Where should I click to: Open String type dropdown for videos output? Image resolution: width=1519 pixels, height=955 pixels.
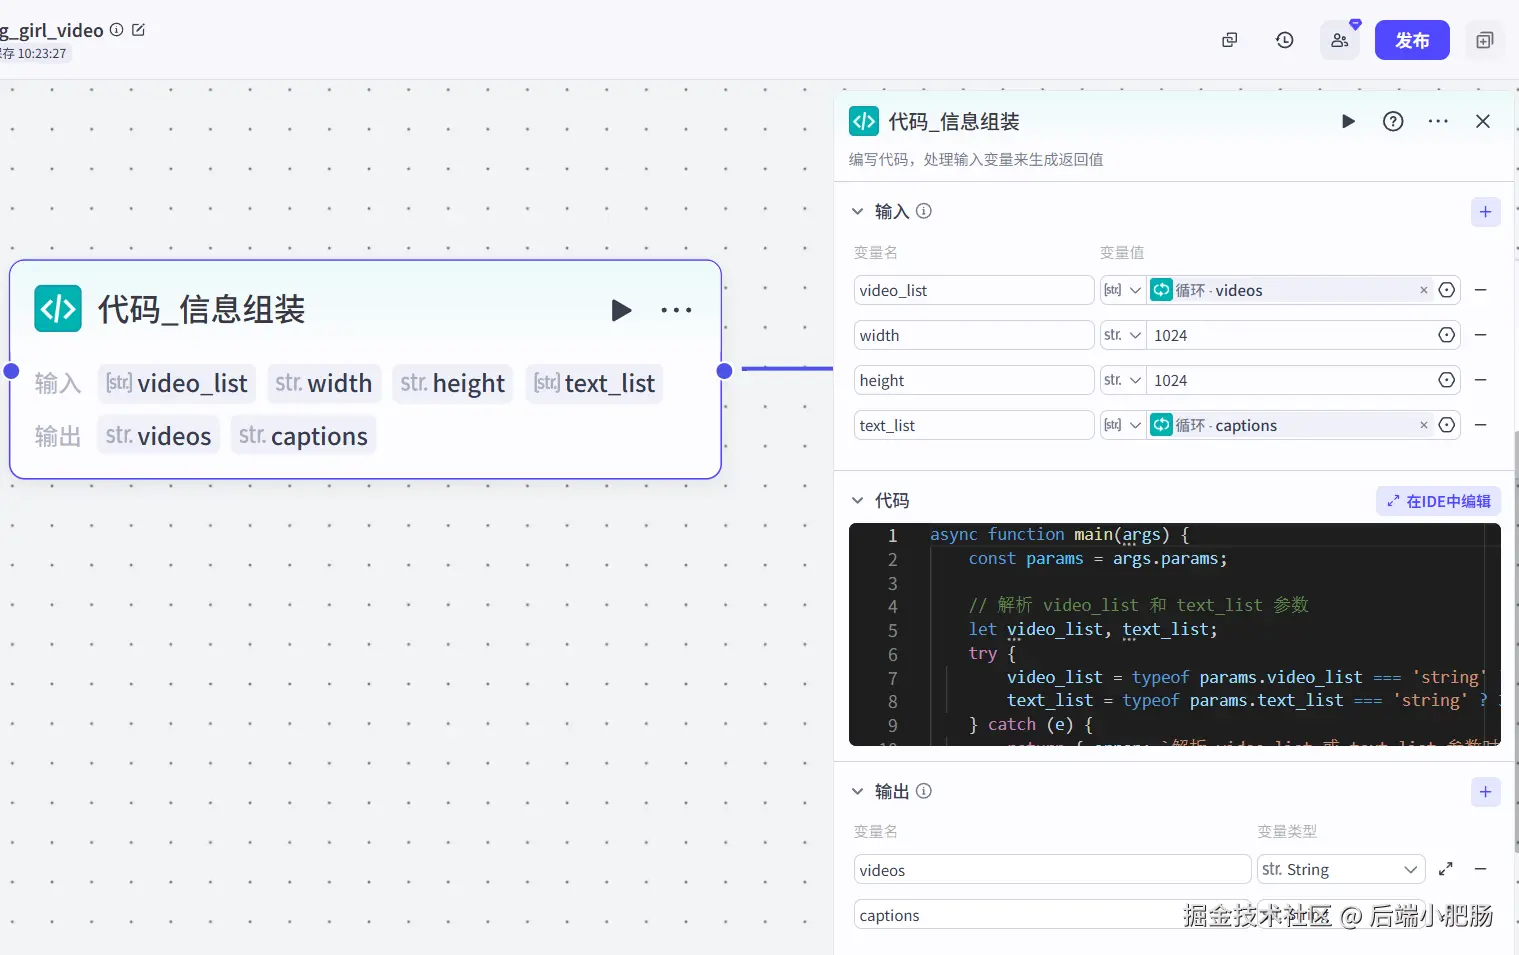pyautogui.click(x=1341, y=869)
